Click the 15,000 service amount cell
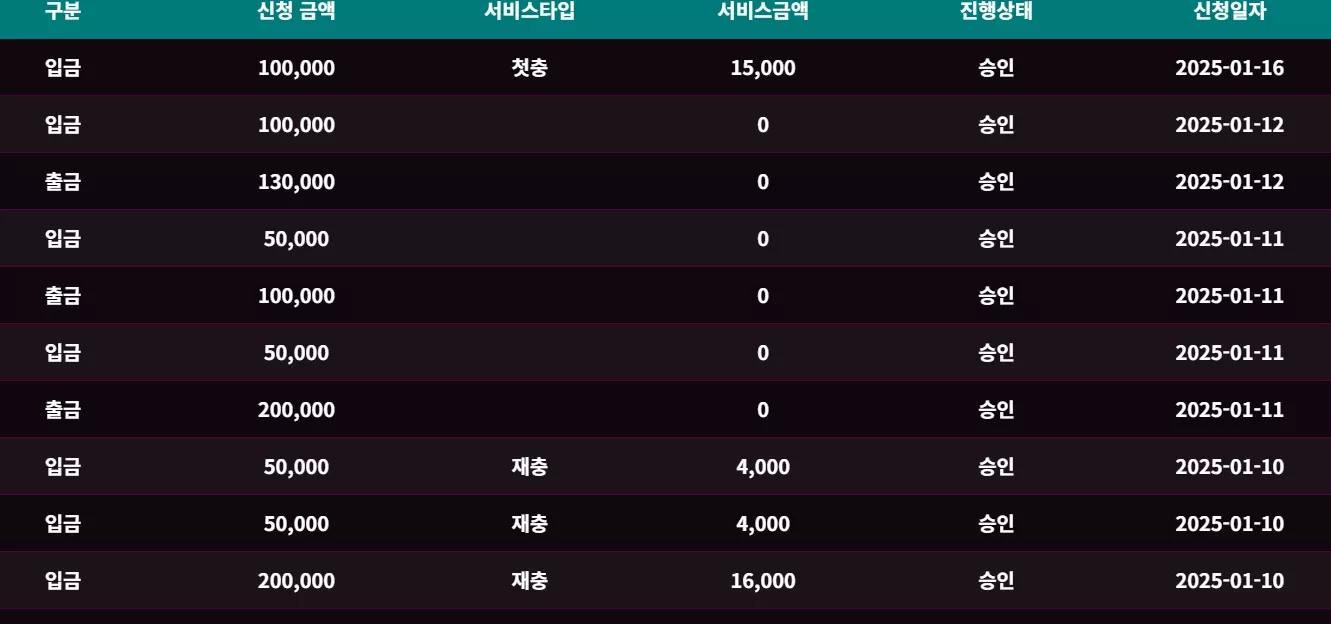Viewport: 1331px width, 624px height. tap(763, 68)
